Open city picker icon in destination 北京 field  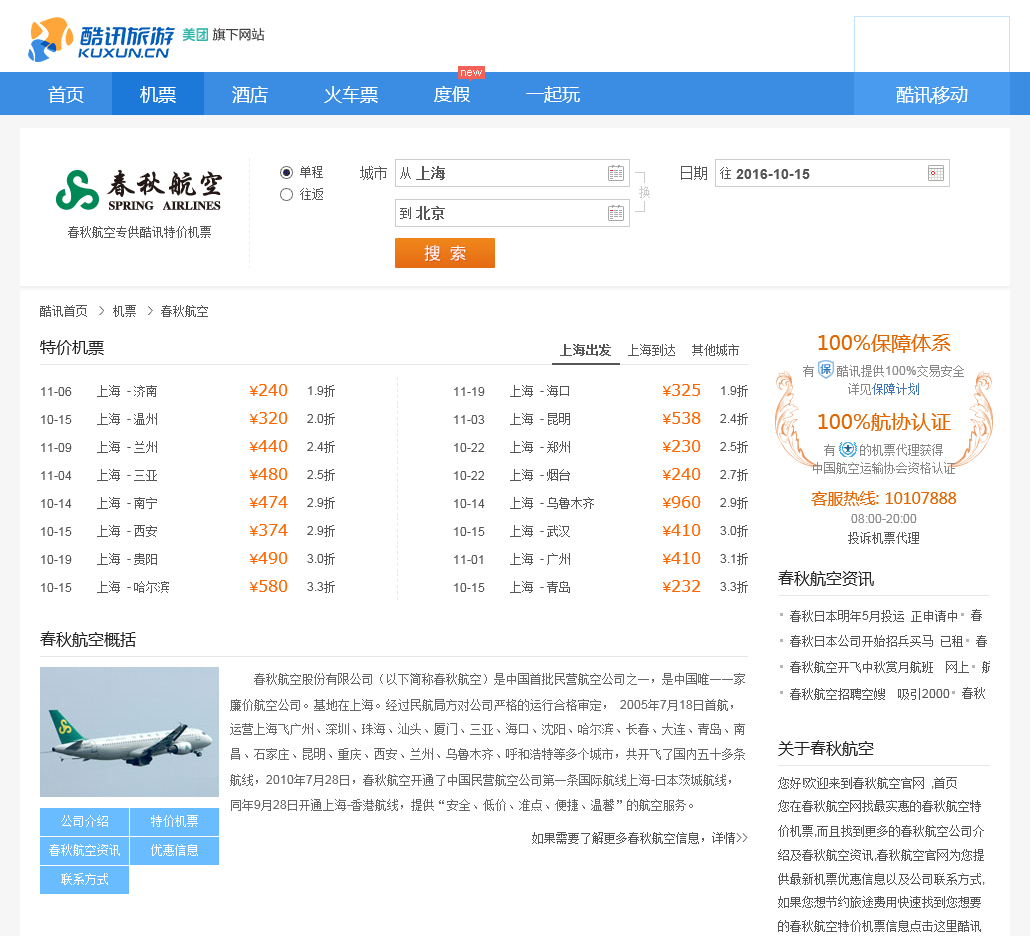click(x=616, y=213)
